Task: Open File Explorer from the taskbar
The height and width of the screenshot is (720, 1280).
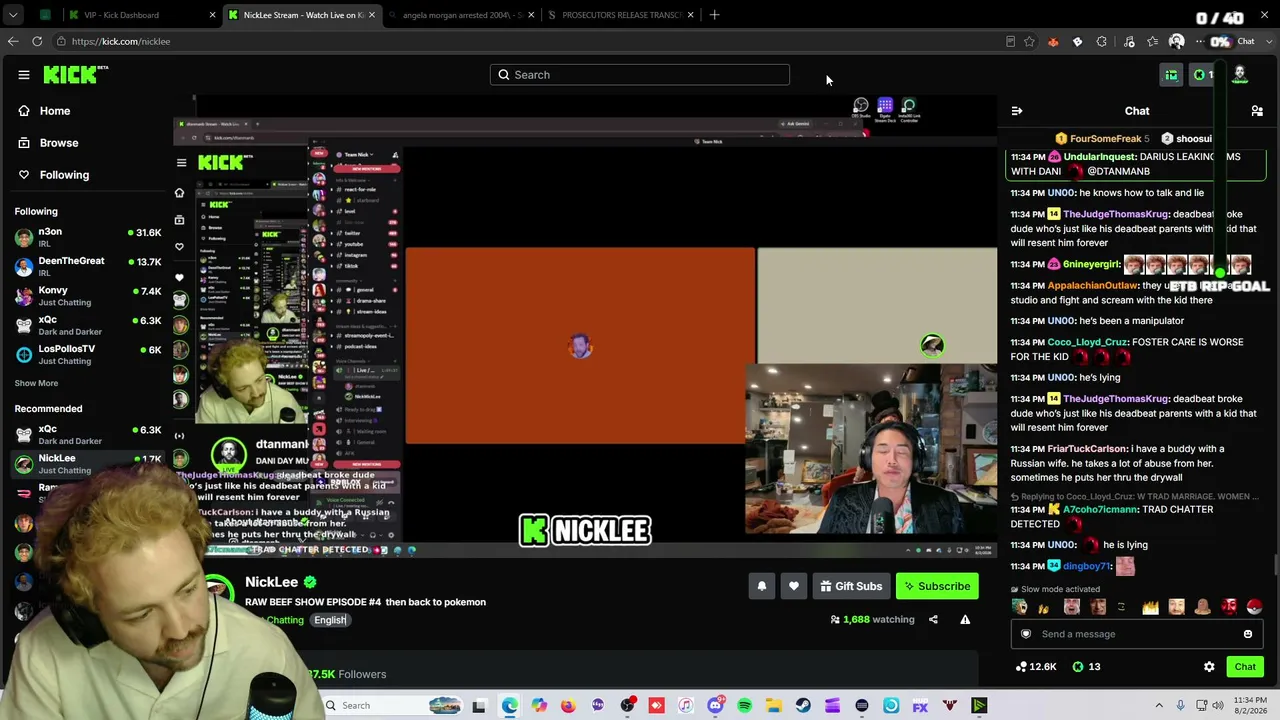Action: coord(774,706)
